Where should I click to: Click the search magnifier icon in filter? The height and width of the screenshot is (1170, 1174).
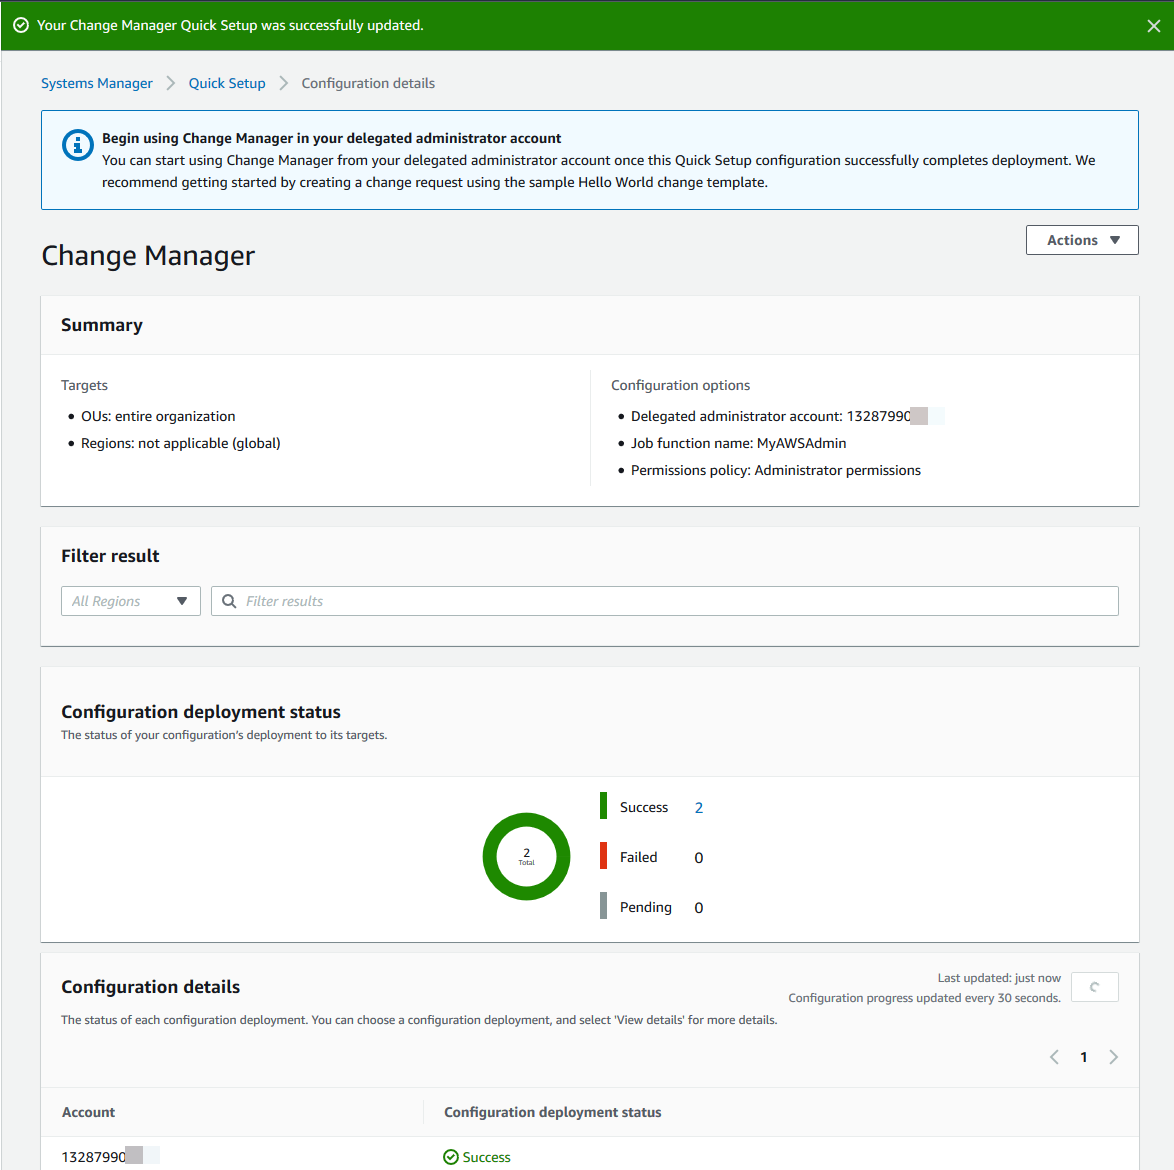click(229, 601)
